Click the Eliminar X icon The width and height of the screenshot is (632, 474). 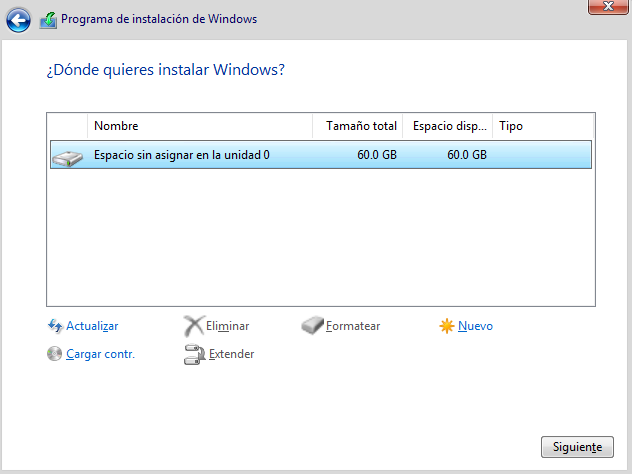coord(194,326)
